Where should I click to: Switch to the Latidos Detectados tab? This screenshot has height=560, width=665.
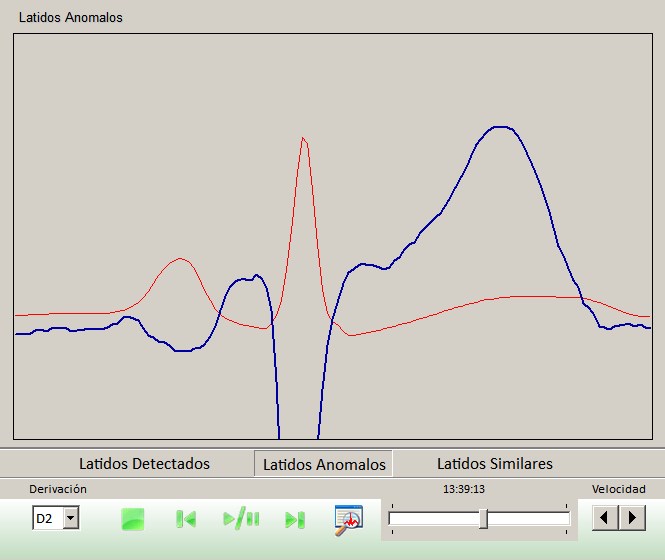pyautogui.click(x=144, y=463)
